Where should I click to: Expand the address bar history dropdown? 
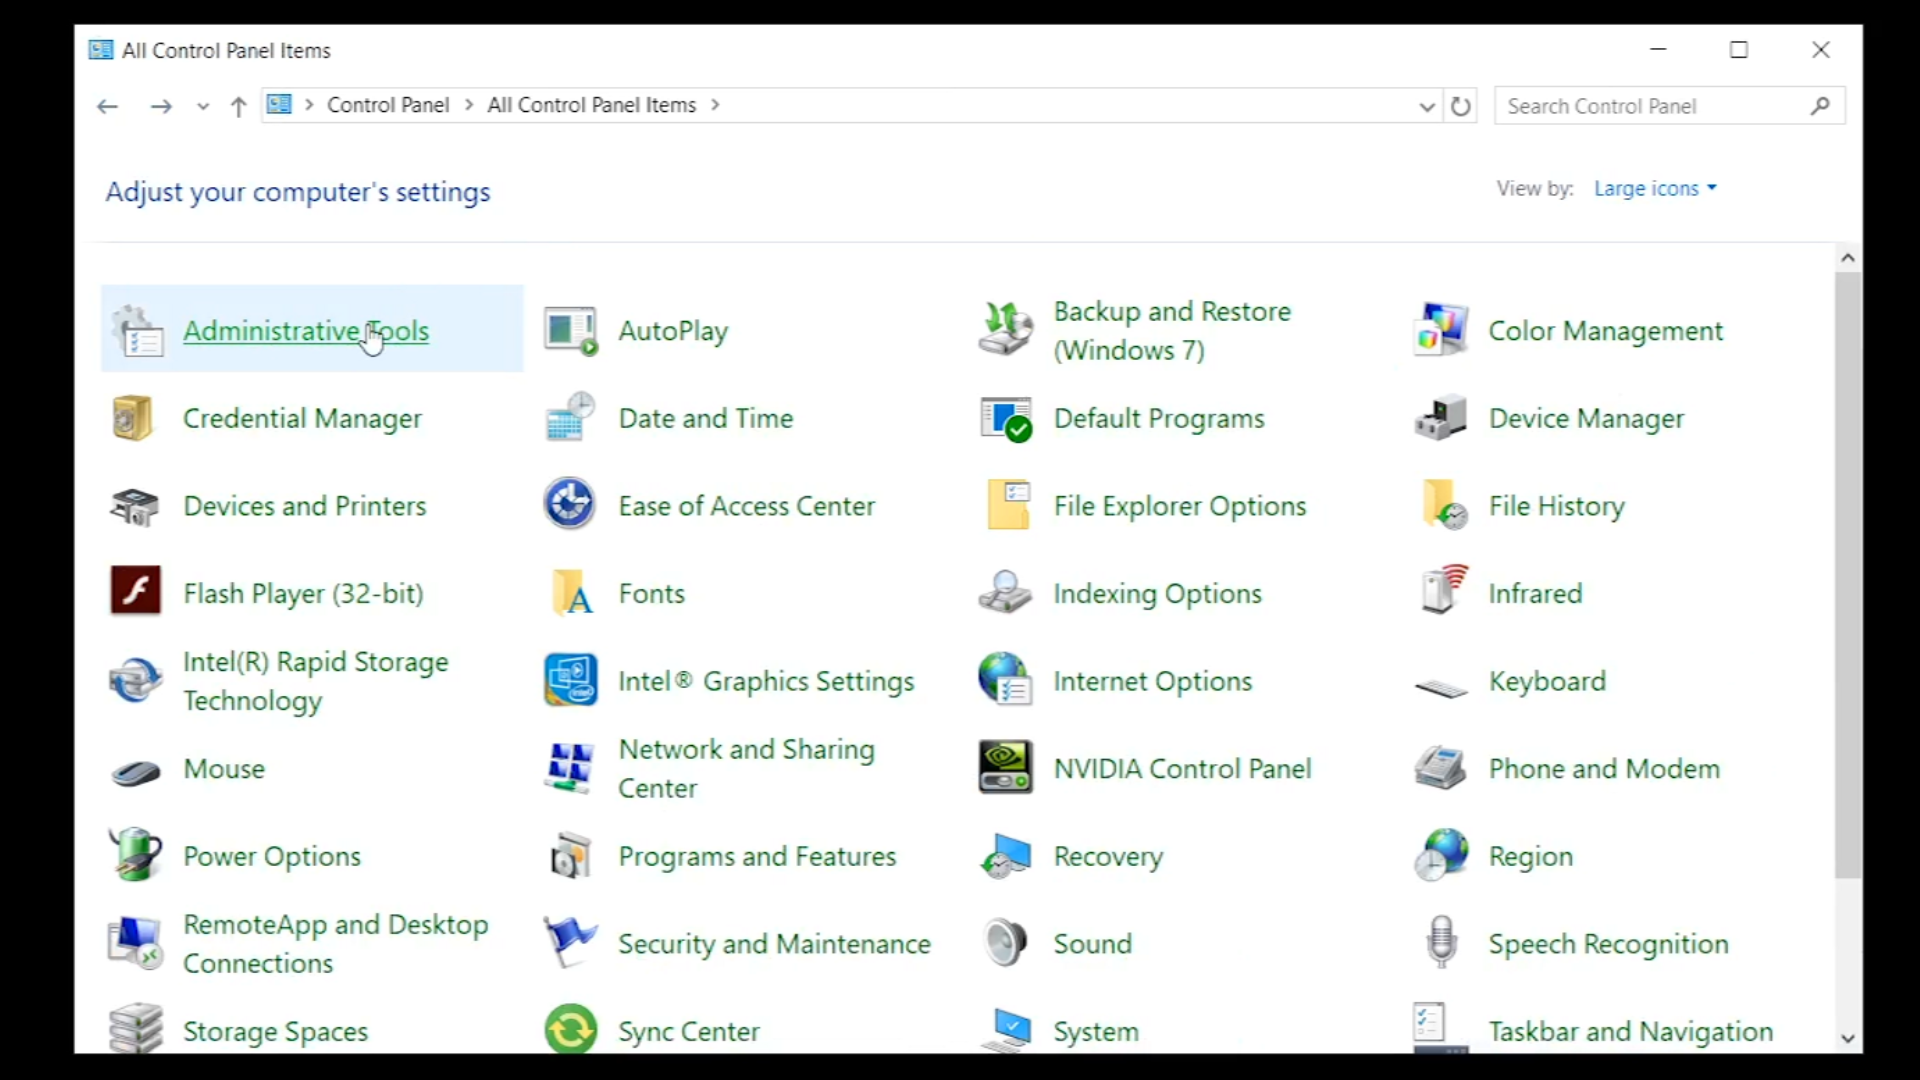point(1427,106)
